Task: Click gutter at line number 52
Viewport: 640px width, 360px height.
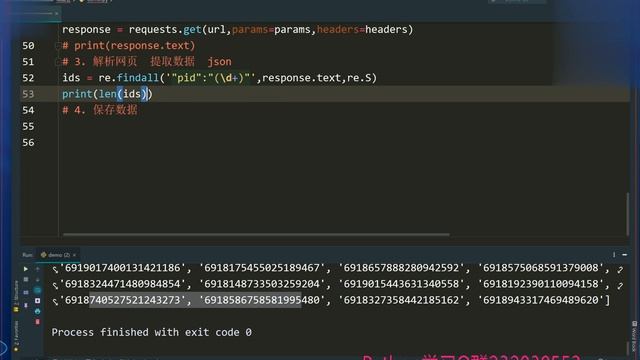Action: click(28, 78)
